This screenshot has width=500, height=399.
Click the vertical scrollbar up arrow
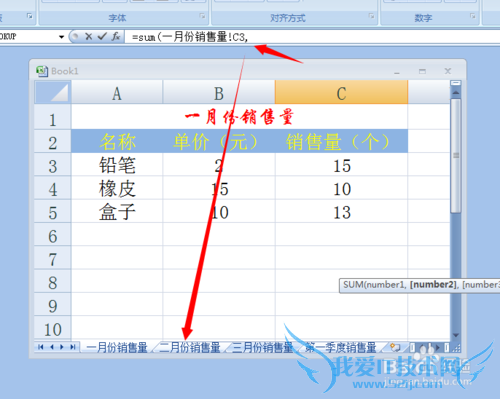tap(456, 93)
